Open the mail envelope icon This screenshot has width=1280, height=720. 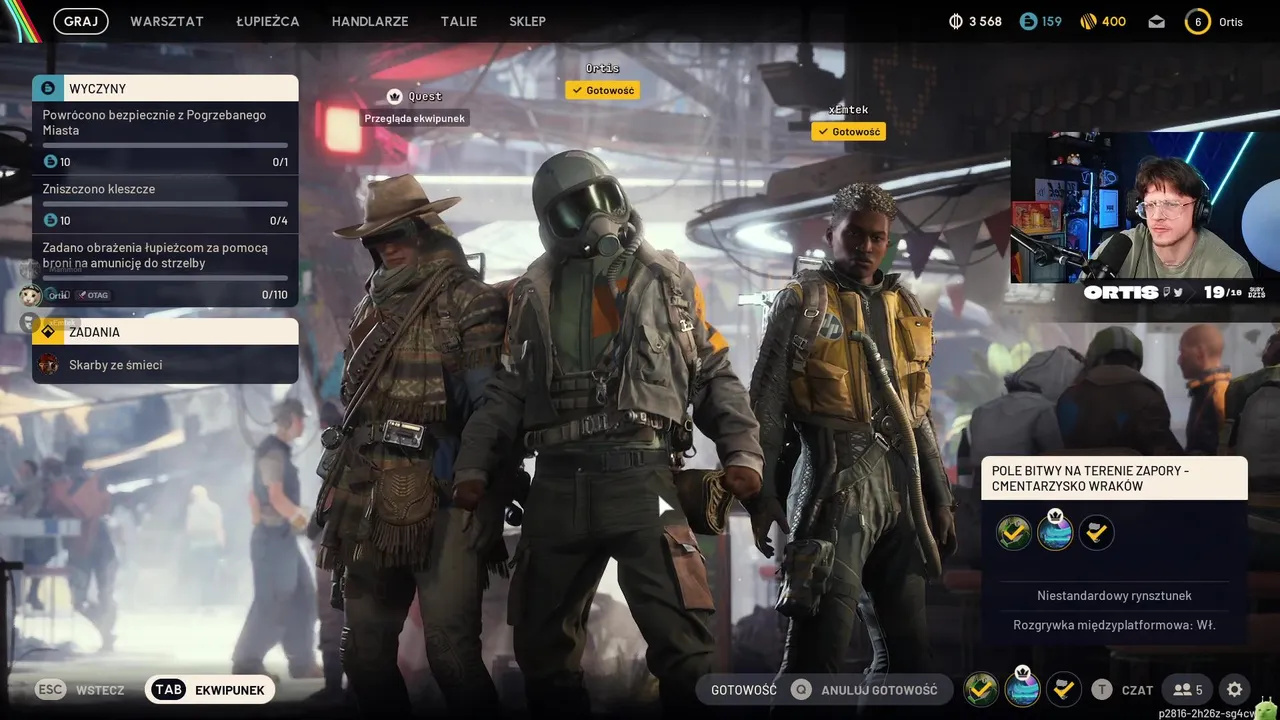tap(1157, 21)
